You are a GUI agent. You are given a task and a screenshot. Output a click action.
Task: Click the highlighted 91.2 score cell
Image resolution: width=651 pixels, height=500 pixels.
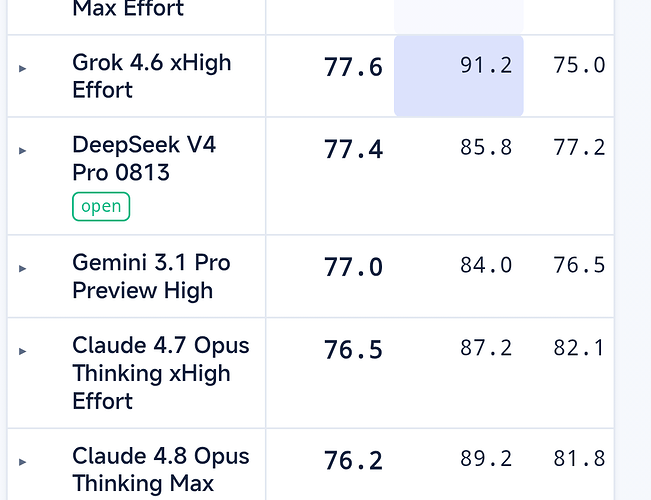[459, 76]
